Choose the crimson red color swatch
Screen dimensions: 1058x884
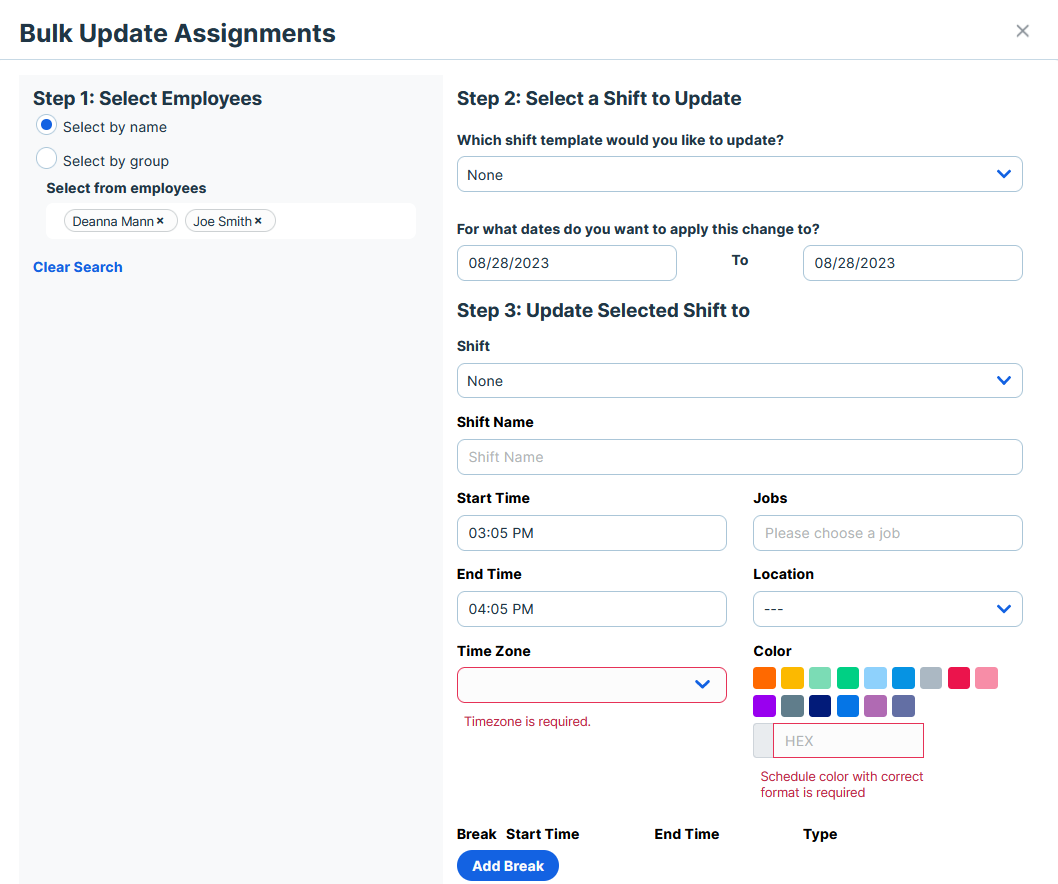pyautogui.click(x=959, y=679)
